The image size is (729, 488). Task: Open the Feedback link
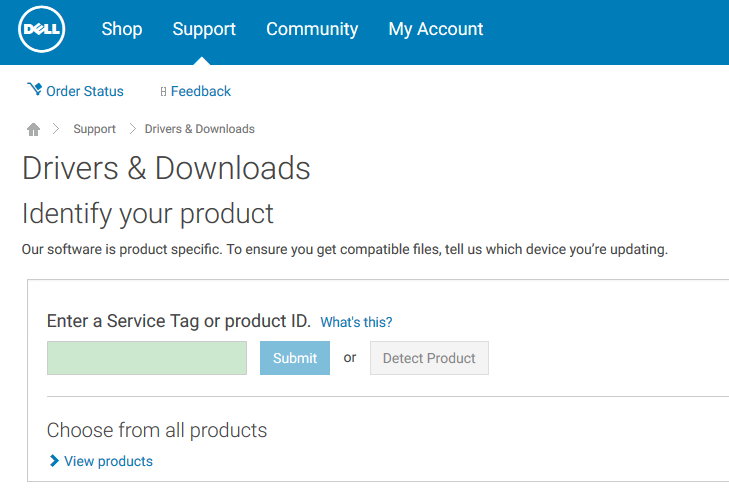click(x=201, y=91)
